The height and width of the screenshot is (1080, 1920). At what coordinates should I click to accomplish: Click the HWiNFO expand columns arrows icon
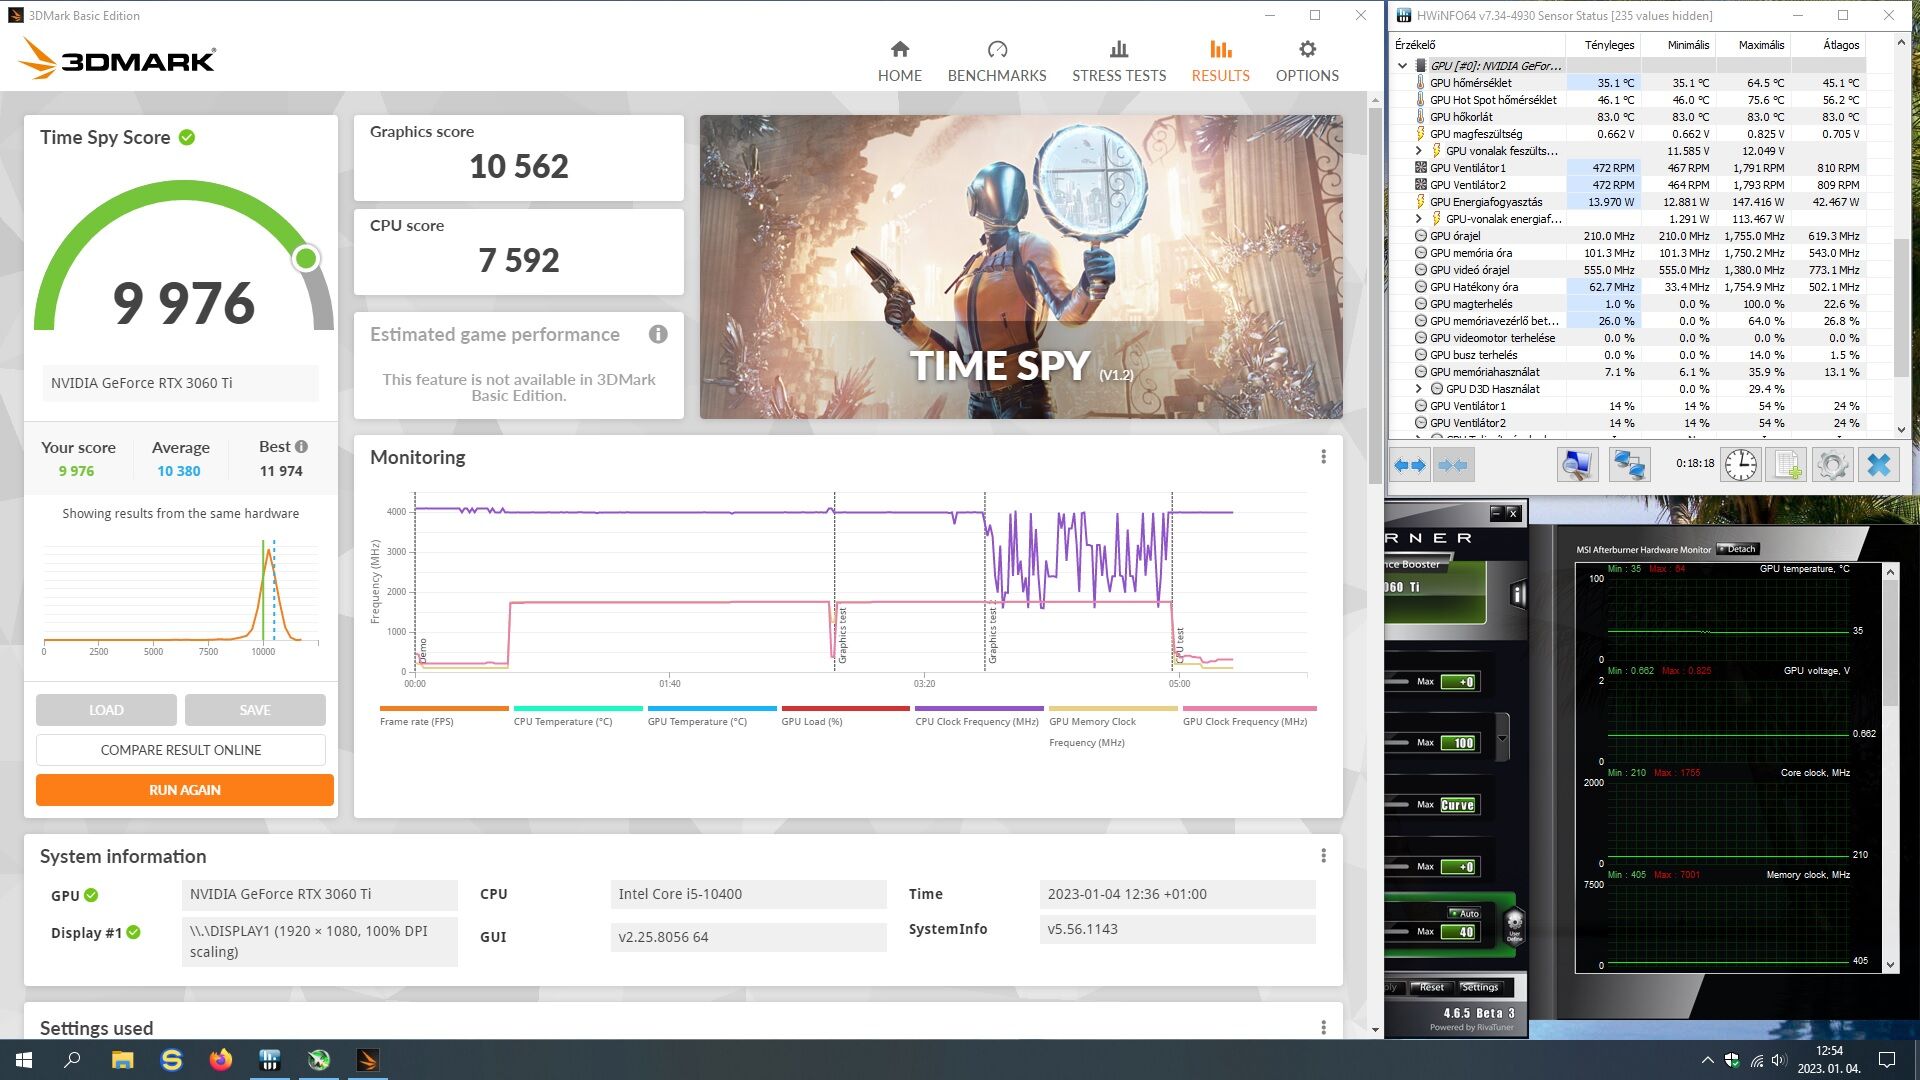point(1410,465)
